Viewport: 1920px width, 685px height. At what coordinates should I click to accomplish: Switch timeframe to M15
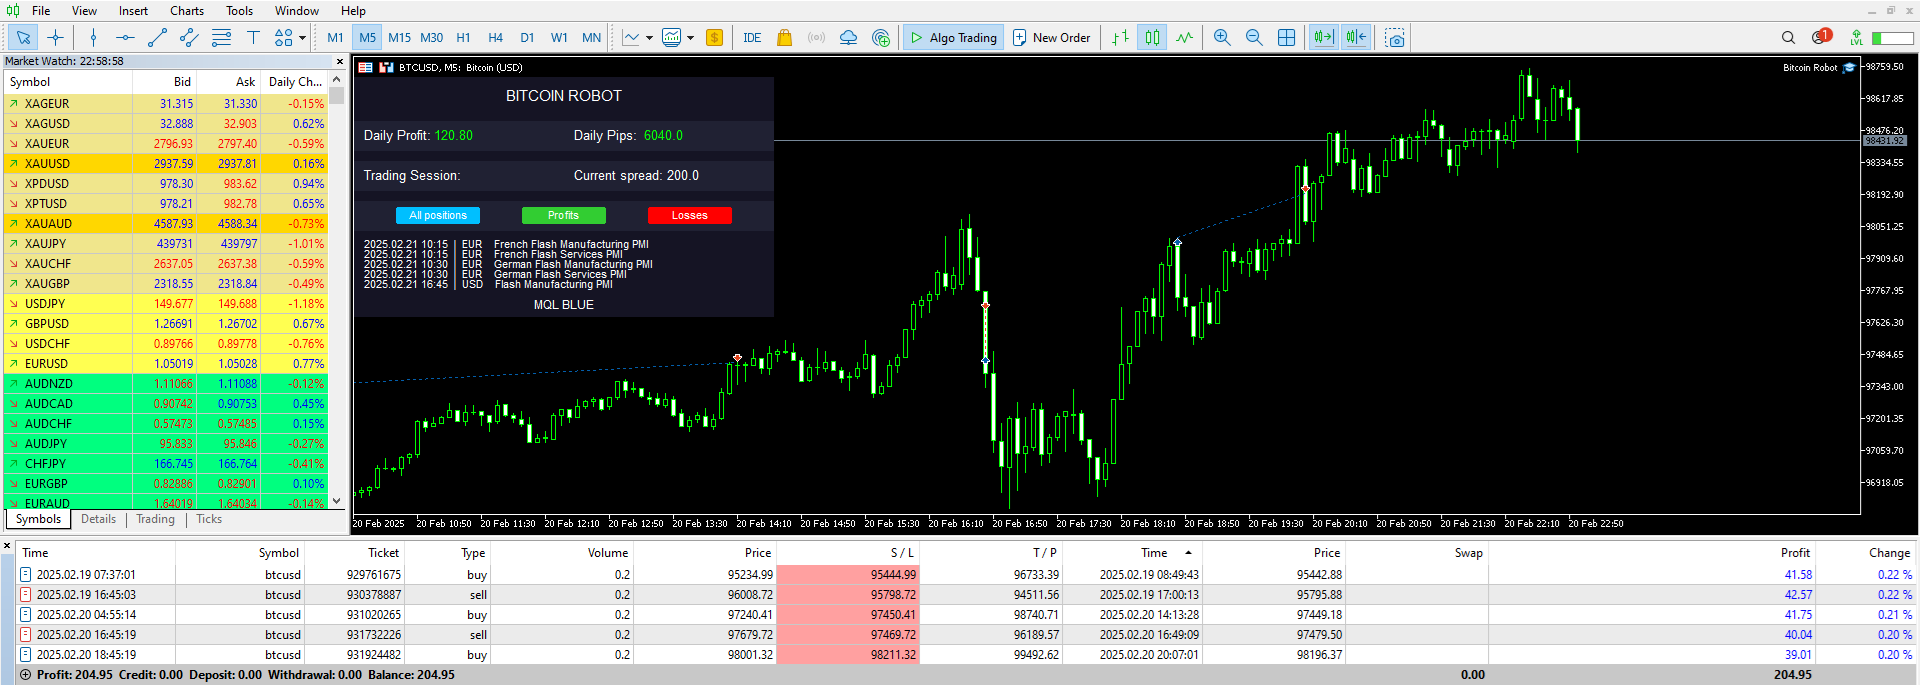400,38
